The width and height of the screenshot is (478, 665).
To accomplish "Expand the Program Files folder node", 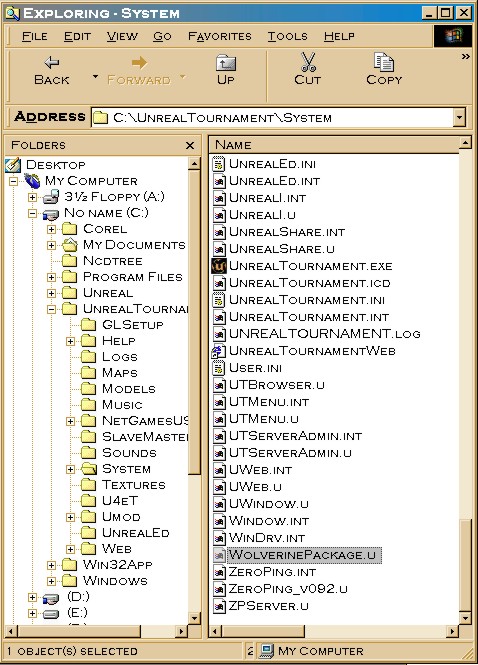I will coord(51,277).
